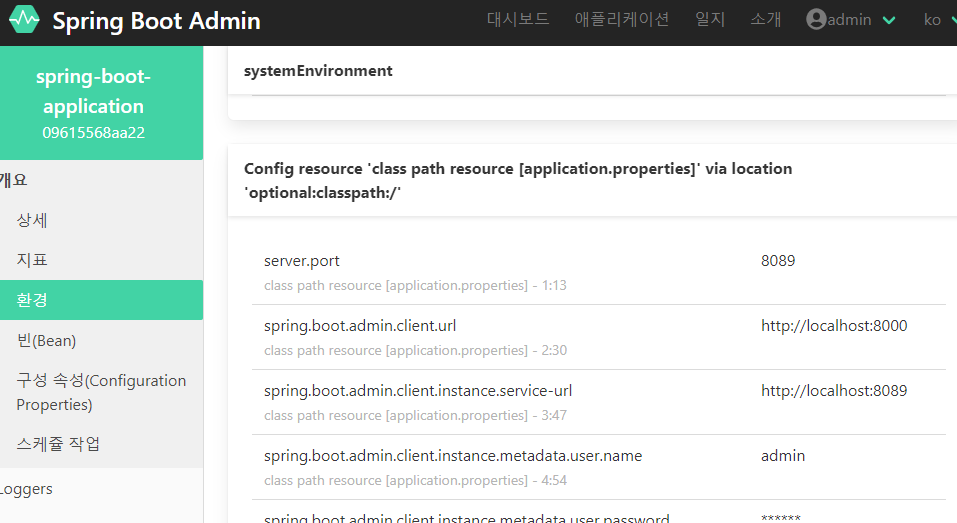Click the value 8089 for server.port
This screenshot has width=957, height=523.
tap(778, 261)
